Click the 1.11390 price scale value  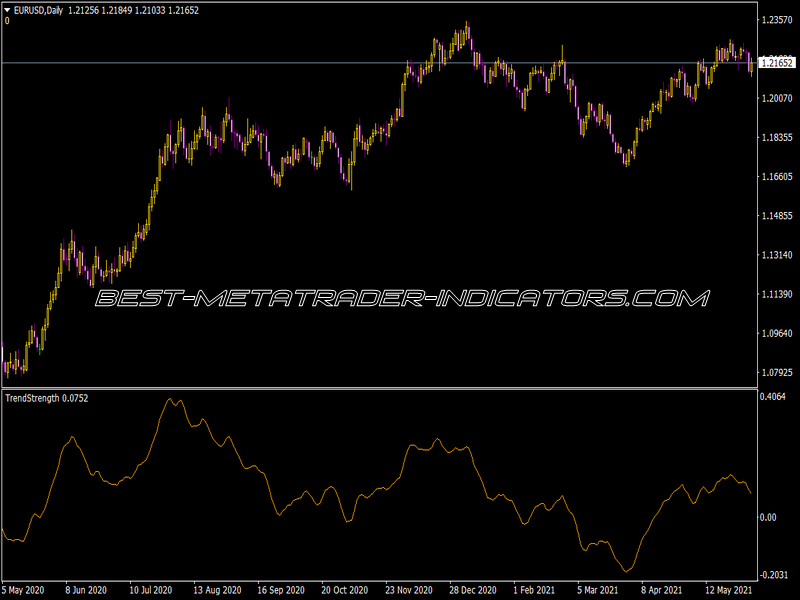point(777,294)
